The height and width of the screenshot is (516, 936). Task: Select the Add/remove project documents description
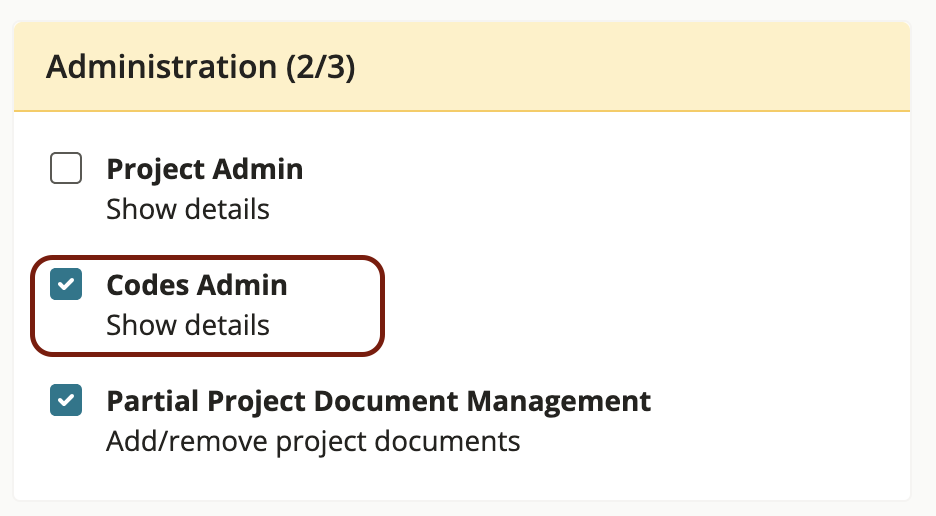tap(312, 441)
